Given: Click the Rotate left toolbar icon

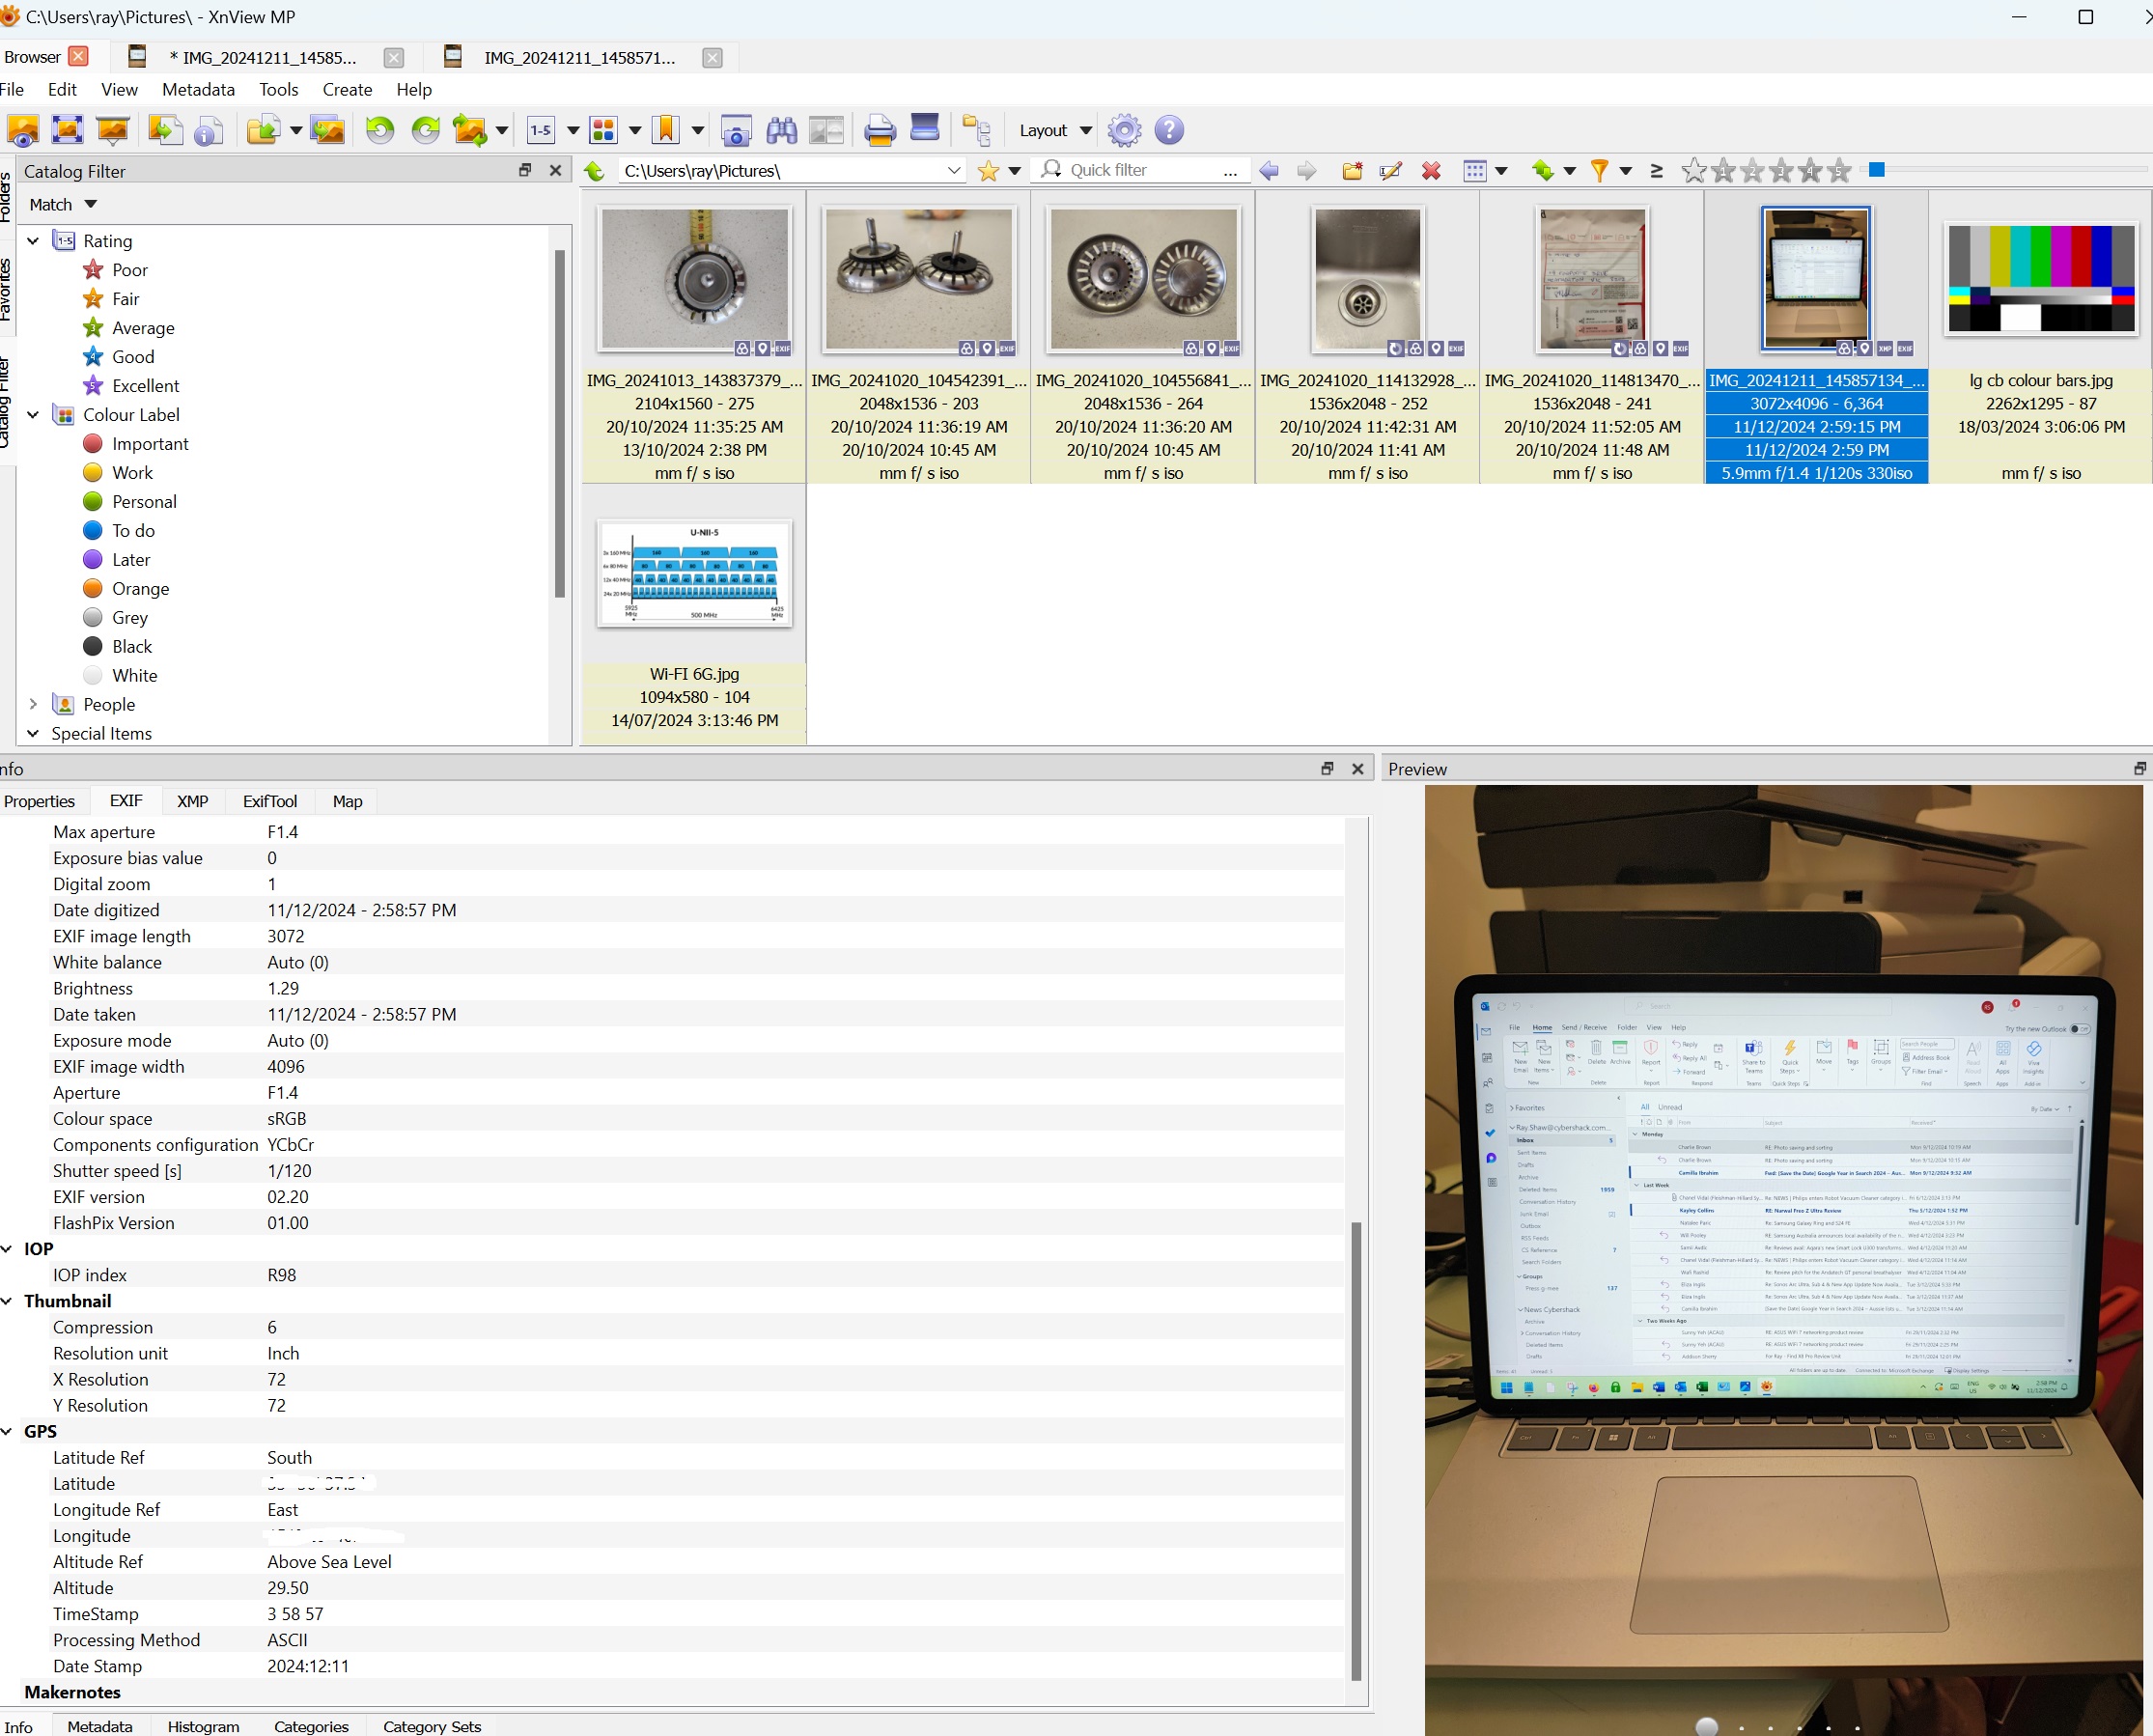Looking at the screenshot, I should pyautogui.click(x=379, y=130).
